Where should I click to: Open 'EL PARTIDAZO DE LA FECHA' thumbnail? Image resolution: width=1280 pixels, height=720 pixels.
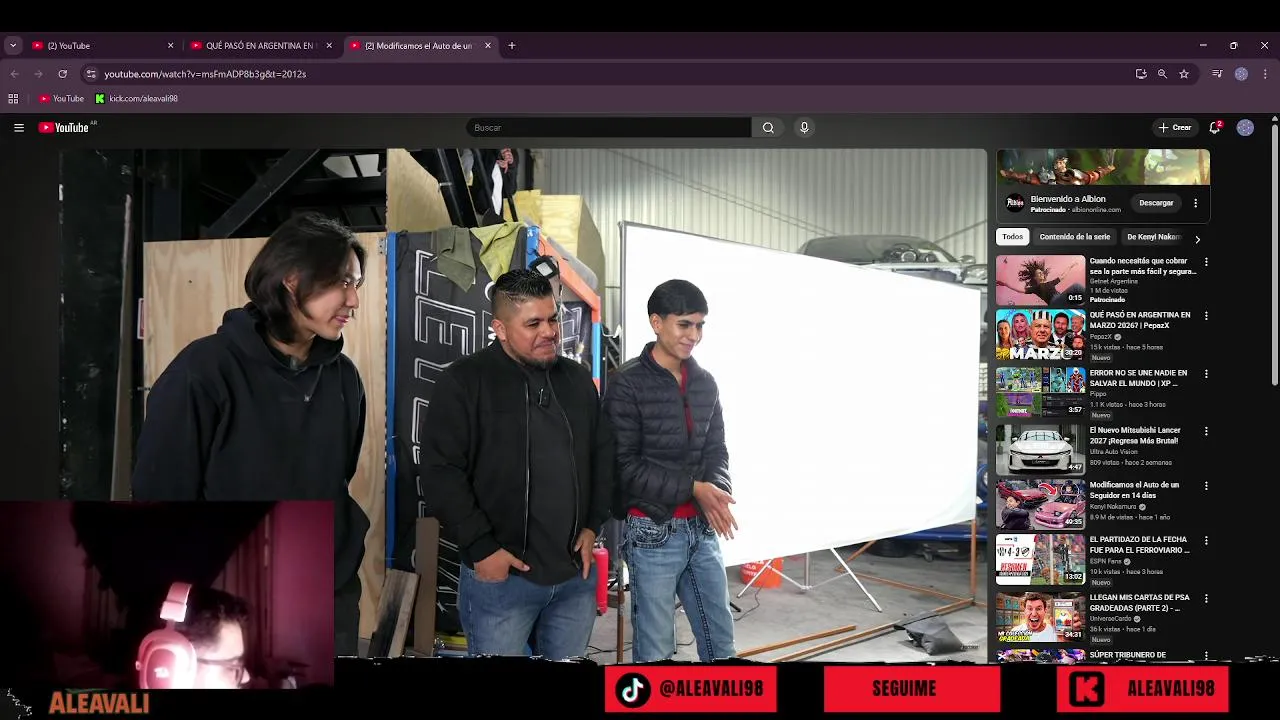(1040, 558)
